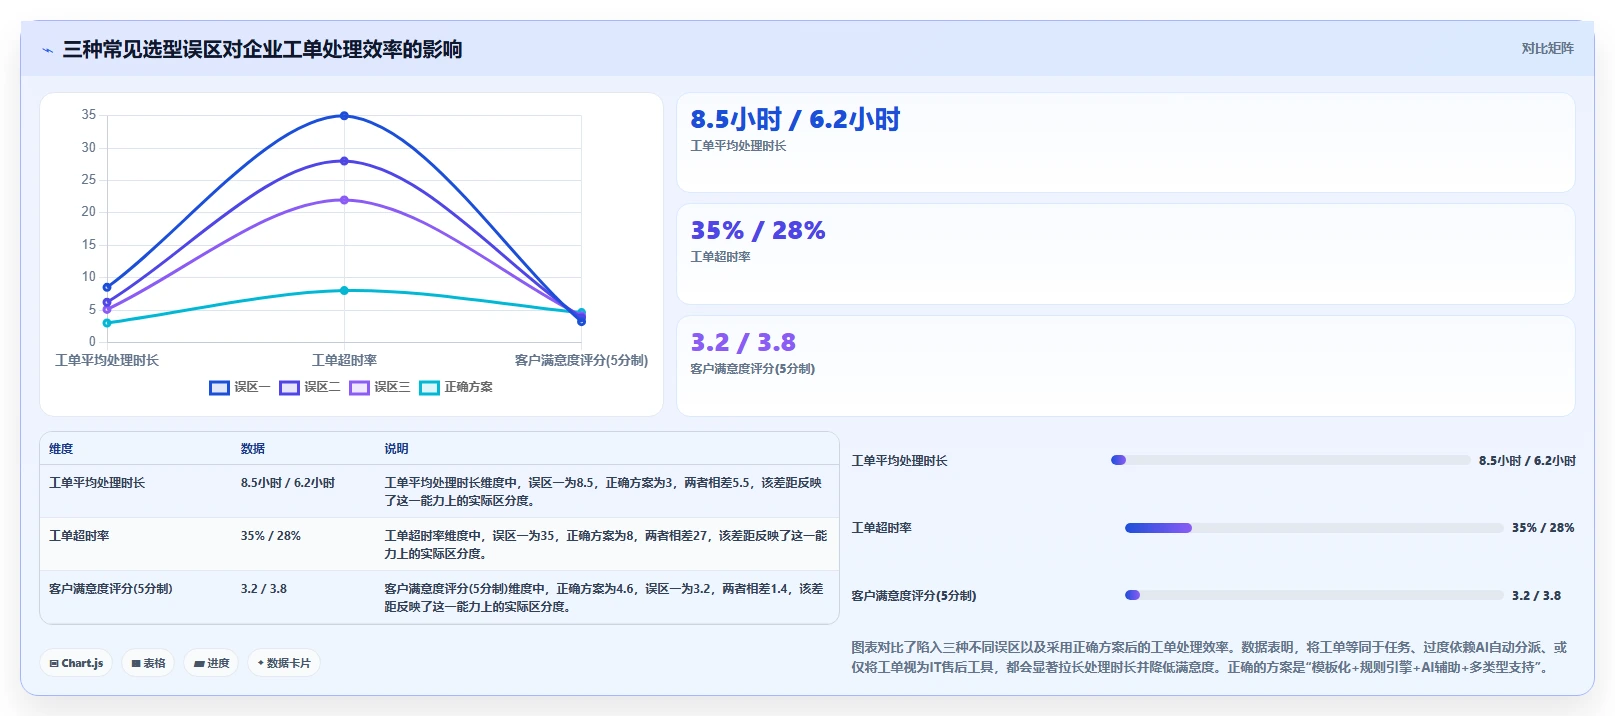Image resolution: width=1615 pixels, height=716 pixels.
Task: Click table cell 35% / 28%
Action: coord(271,536)
